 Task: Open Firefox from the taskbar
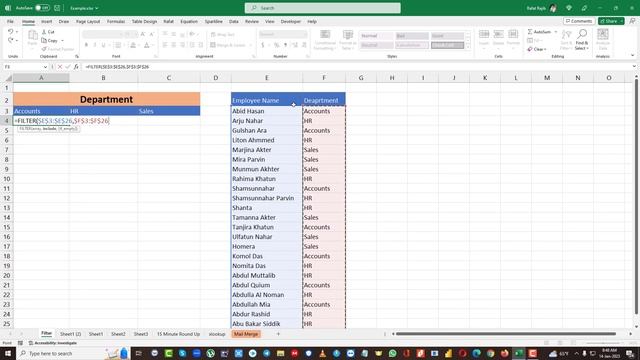(504, 353)
